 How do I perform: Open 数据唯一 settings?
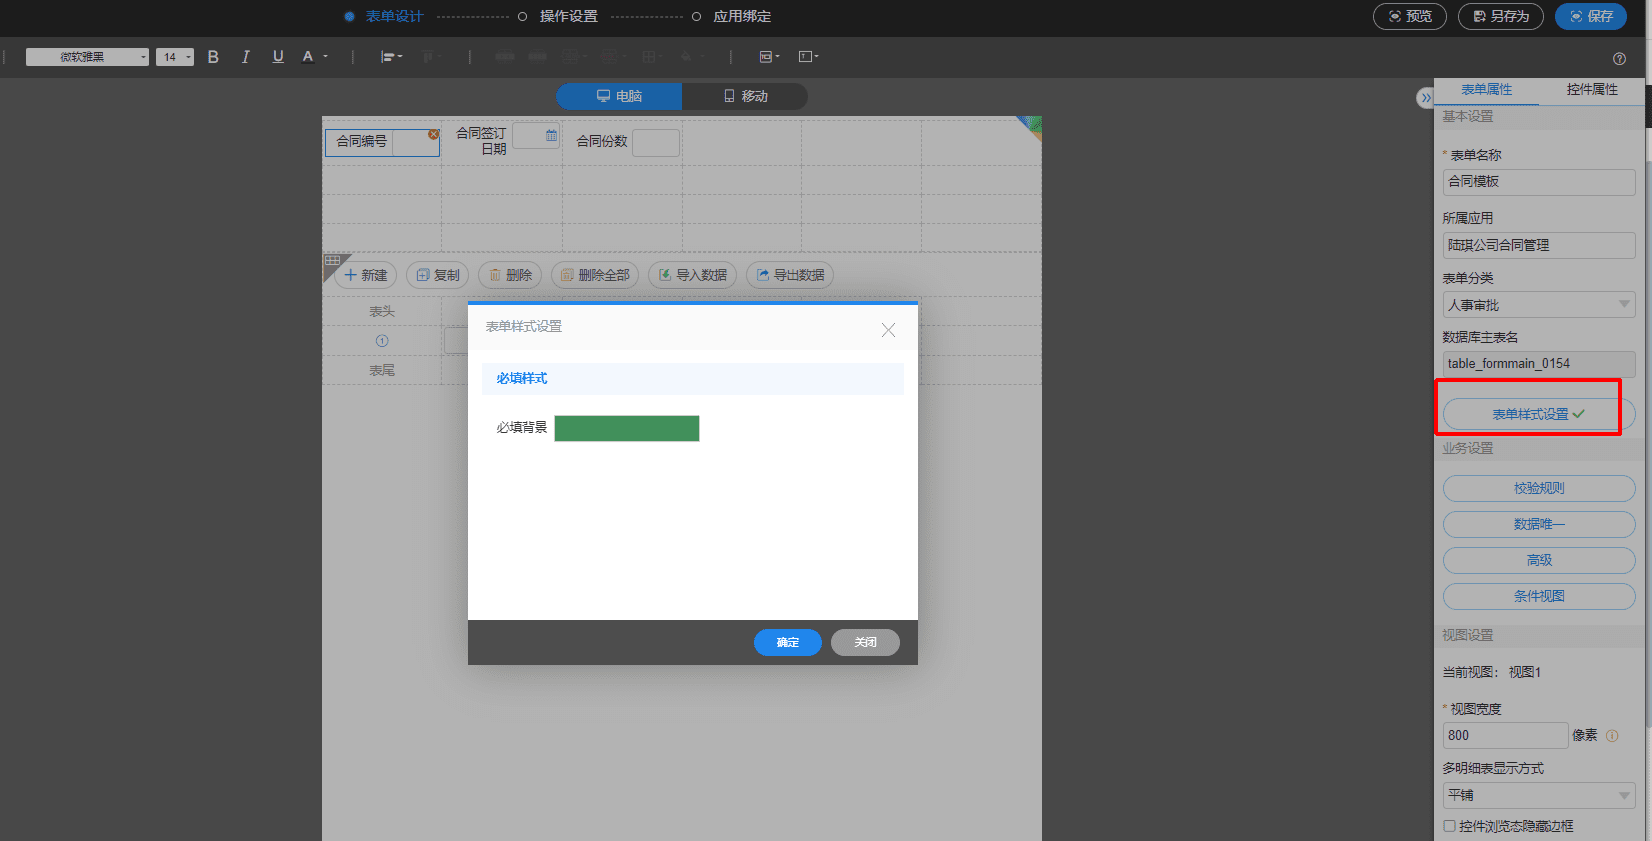pyautogui.click(x=1539, y=524)
